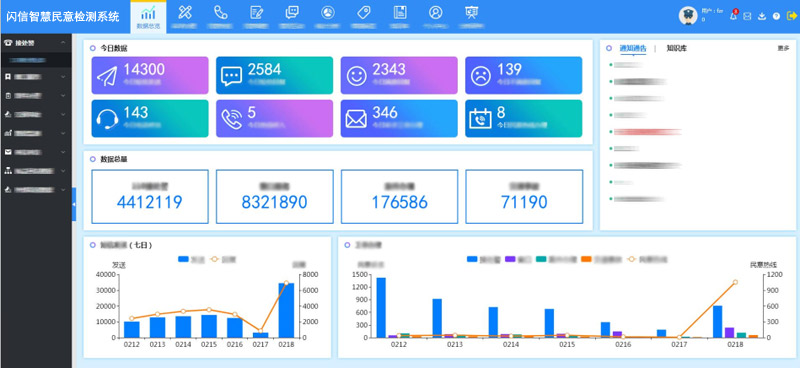The width and height of the screenshot is (800, 368).
Task: Switch to the 知识库 tab
Action: coord(677,48)
